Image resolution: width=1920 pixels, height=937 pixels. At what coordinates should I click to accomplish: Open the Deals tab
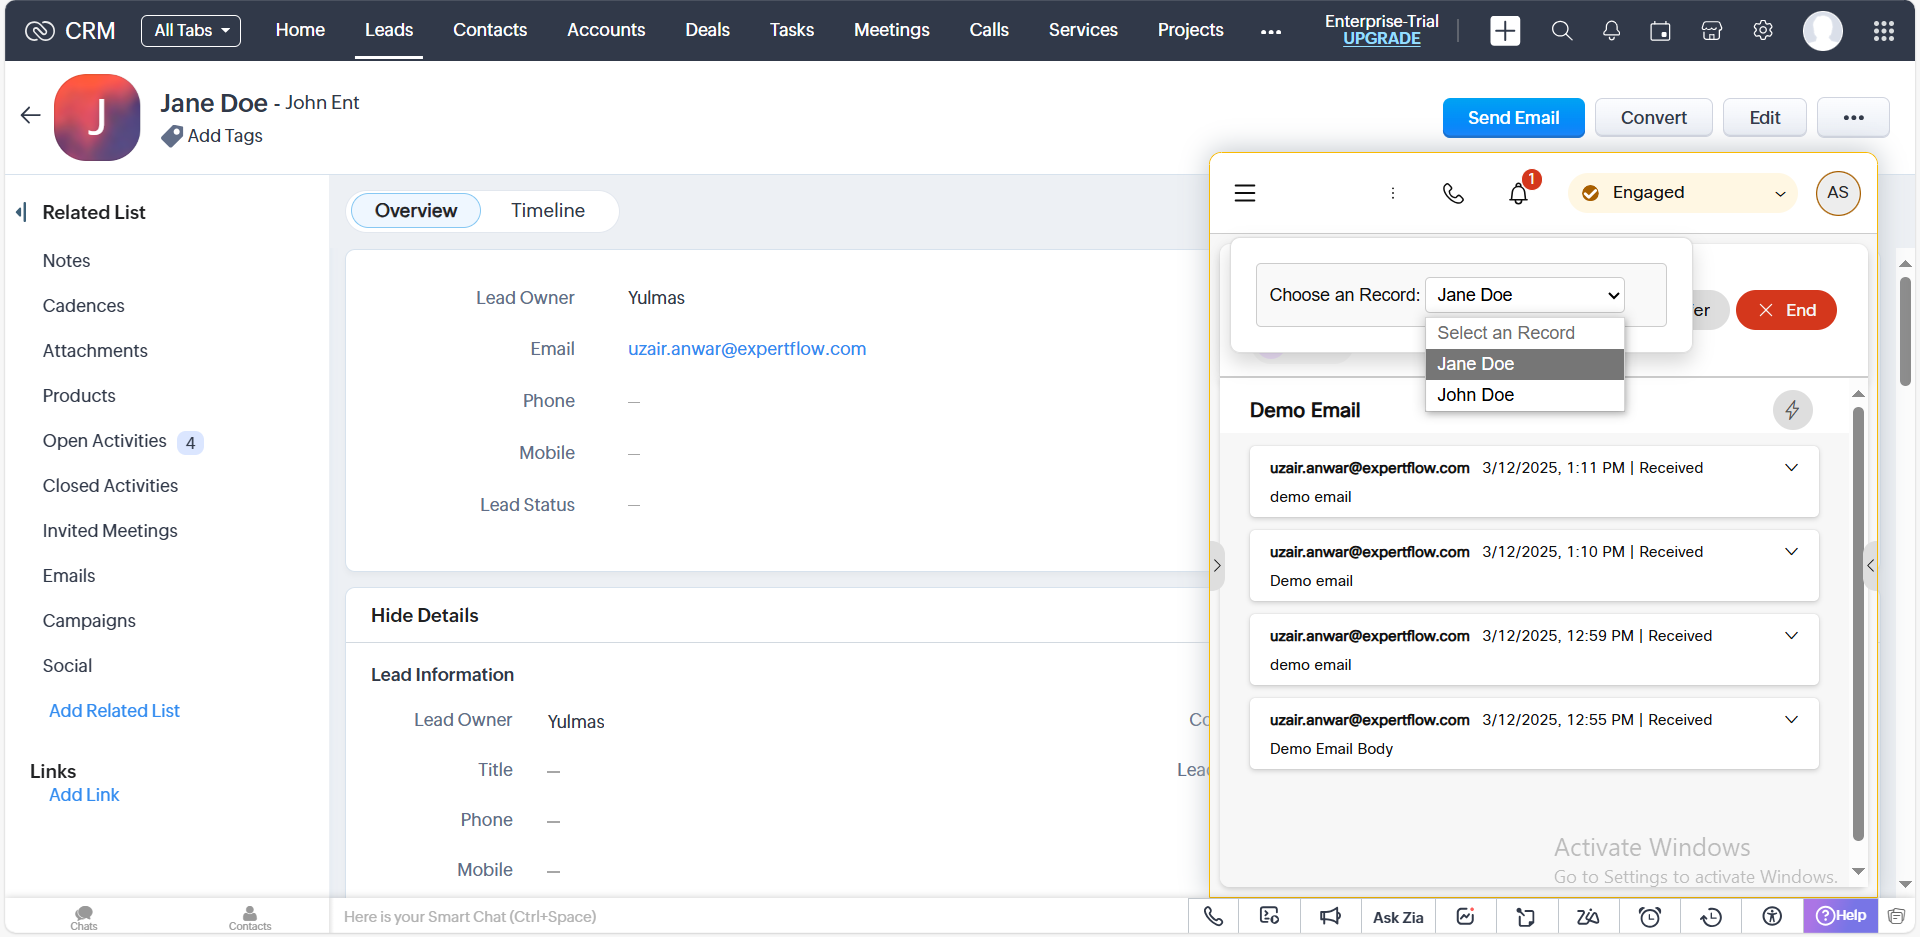point(707,30)
